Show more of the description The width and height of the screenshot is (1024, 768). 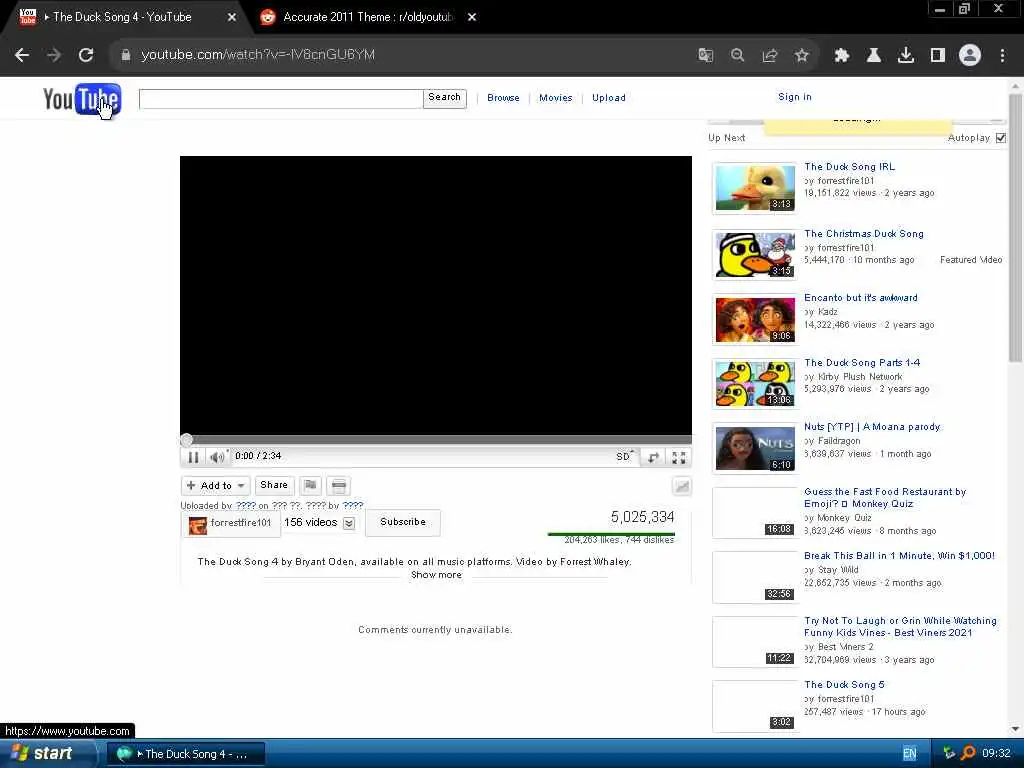pos(436,575)
